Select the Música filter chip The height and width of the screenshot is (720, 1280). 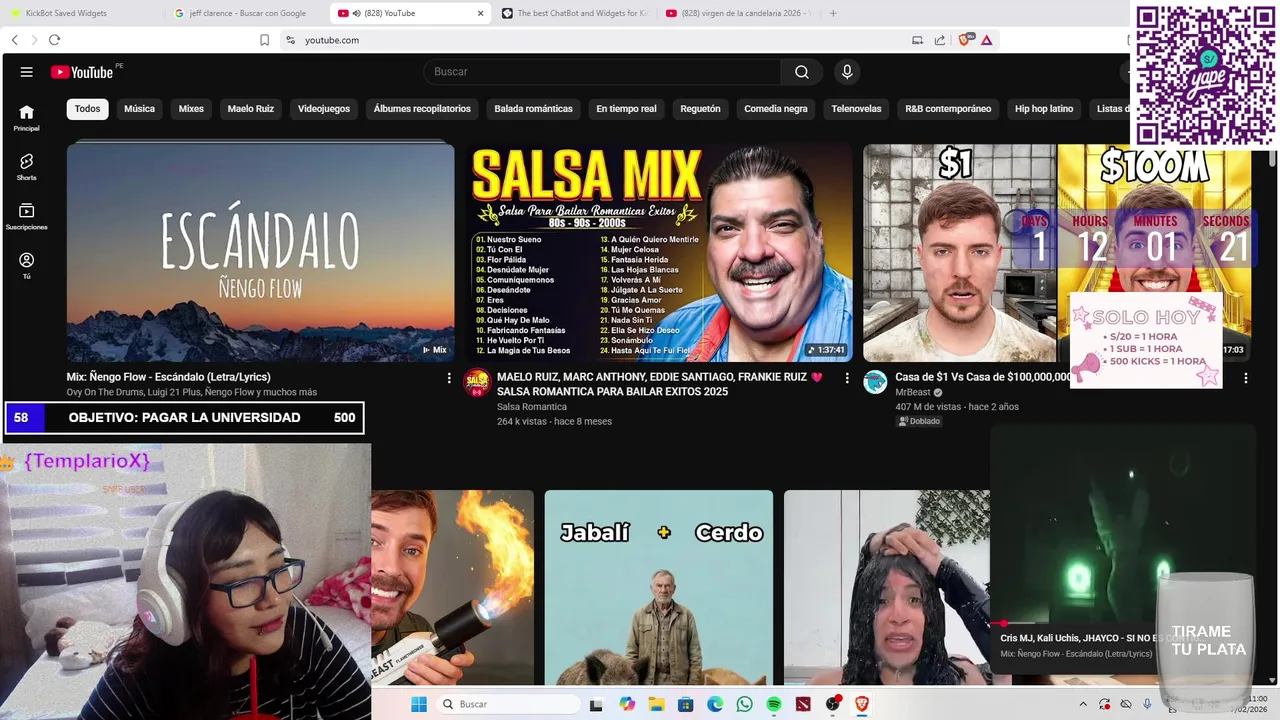[x=139, y=109]
